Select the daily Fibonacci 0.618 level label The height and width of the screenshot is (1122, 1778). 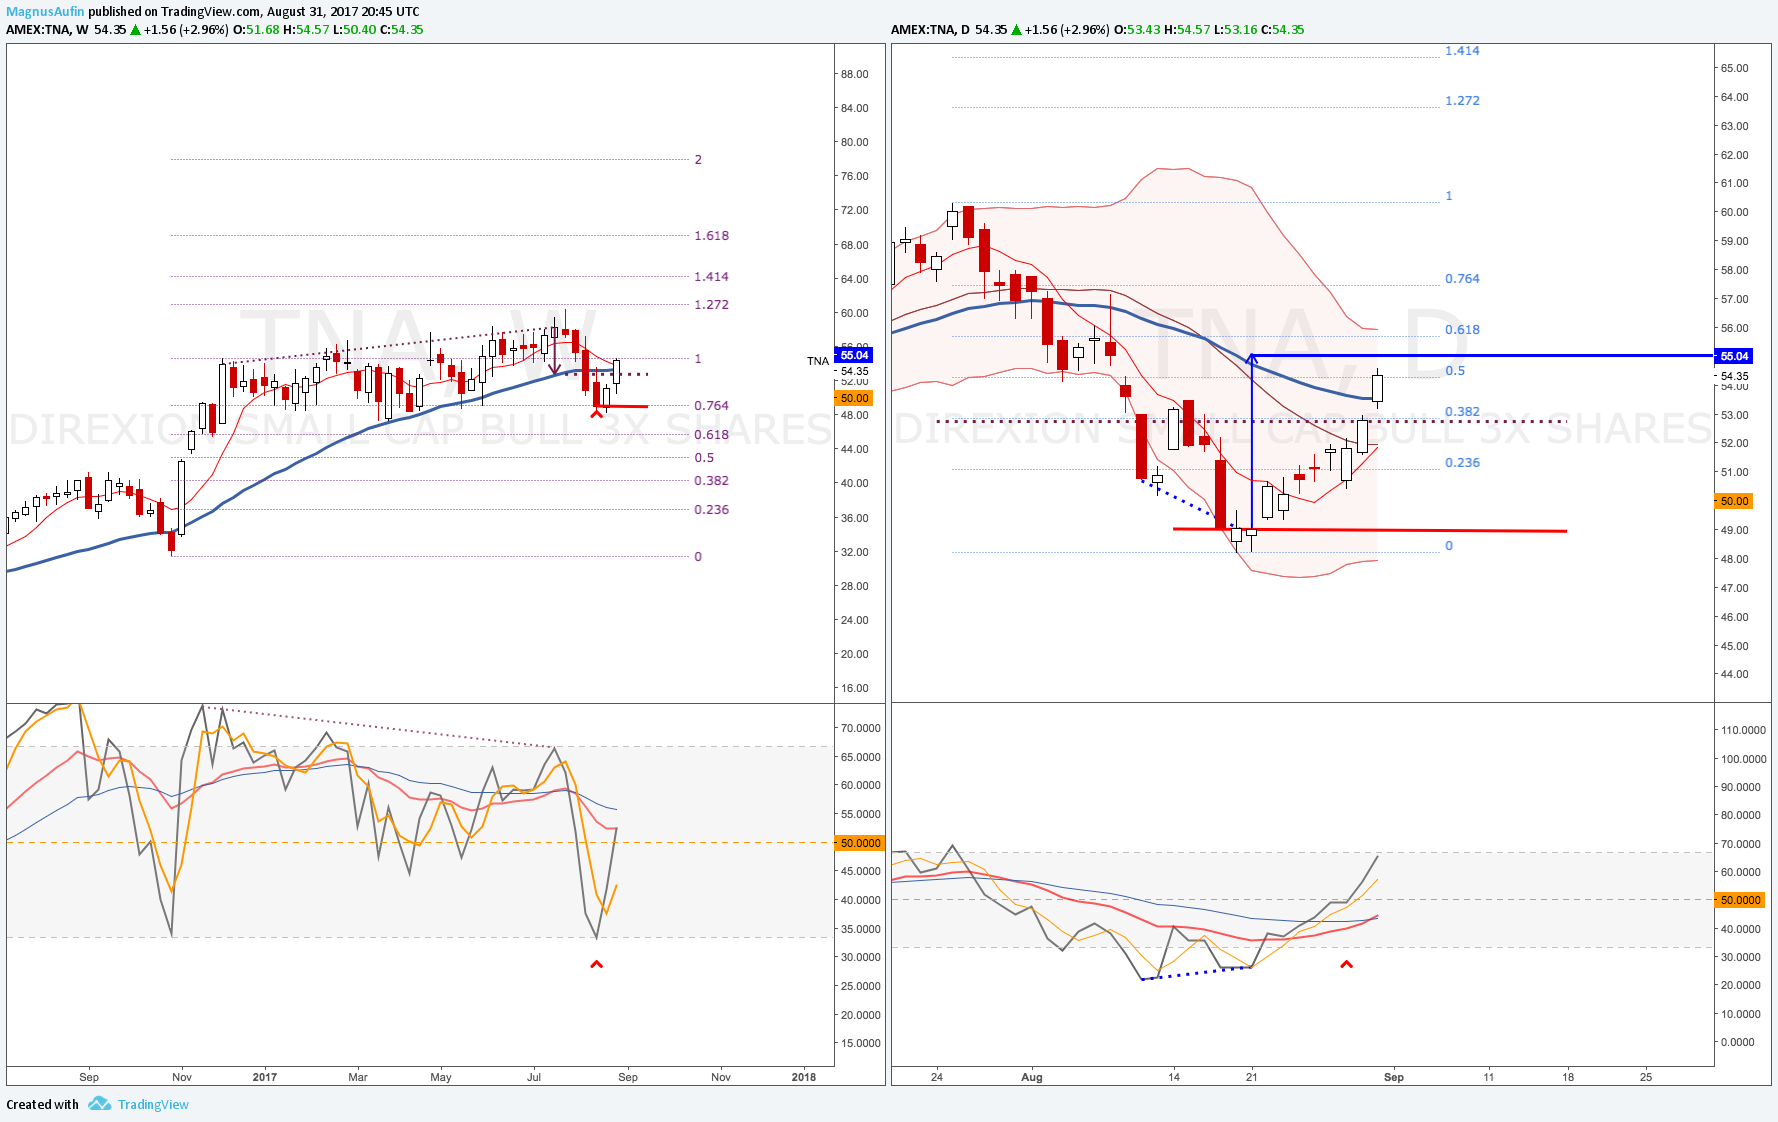1462,330
